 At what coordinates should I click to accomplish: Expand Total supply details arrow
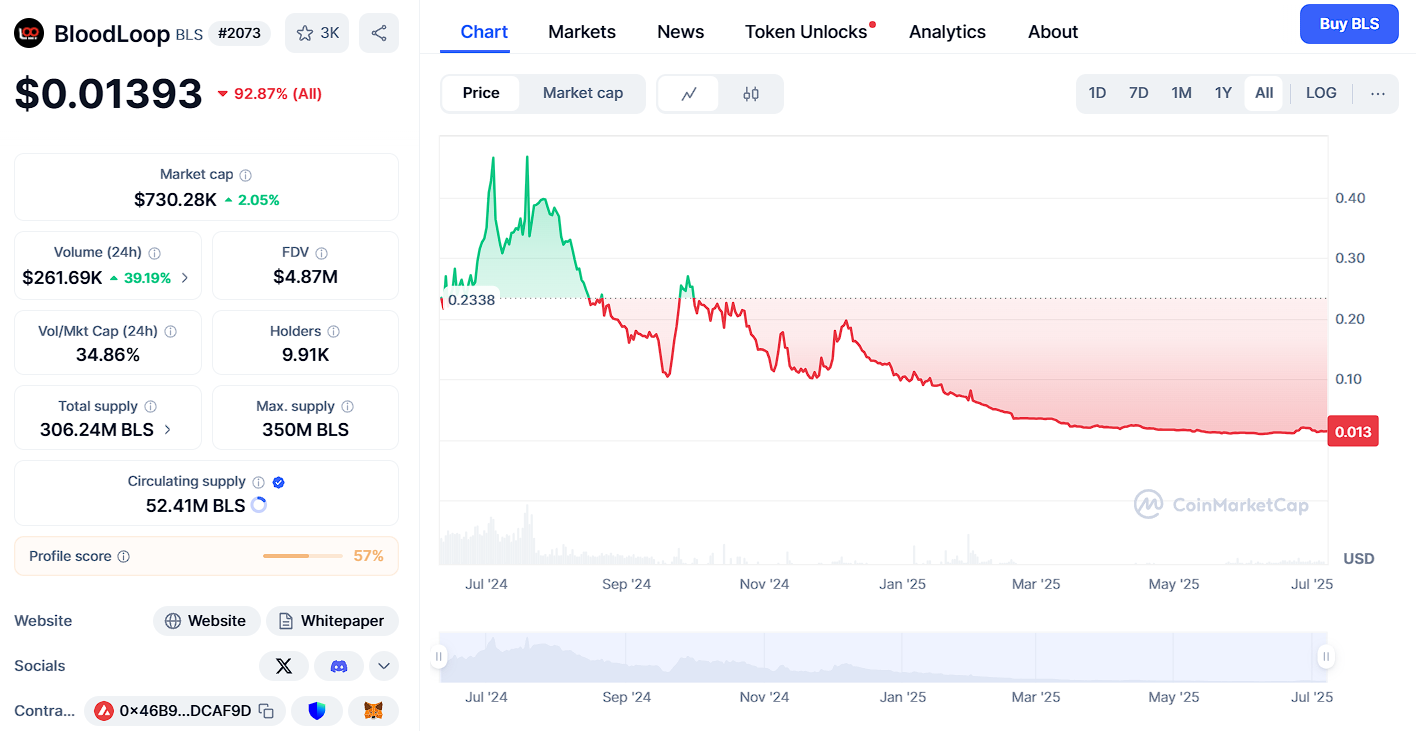[x=167, y=430]
